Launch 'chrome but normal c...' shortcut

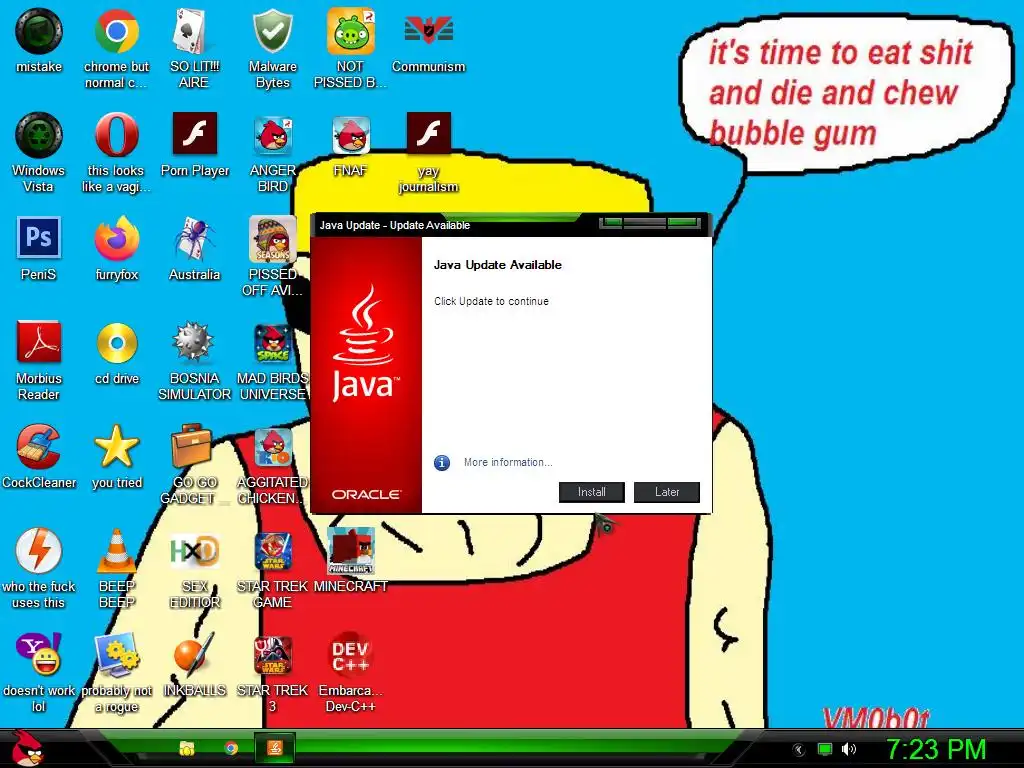coord(116,48)
